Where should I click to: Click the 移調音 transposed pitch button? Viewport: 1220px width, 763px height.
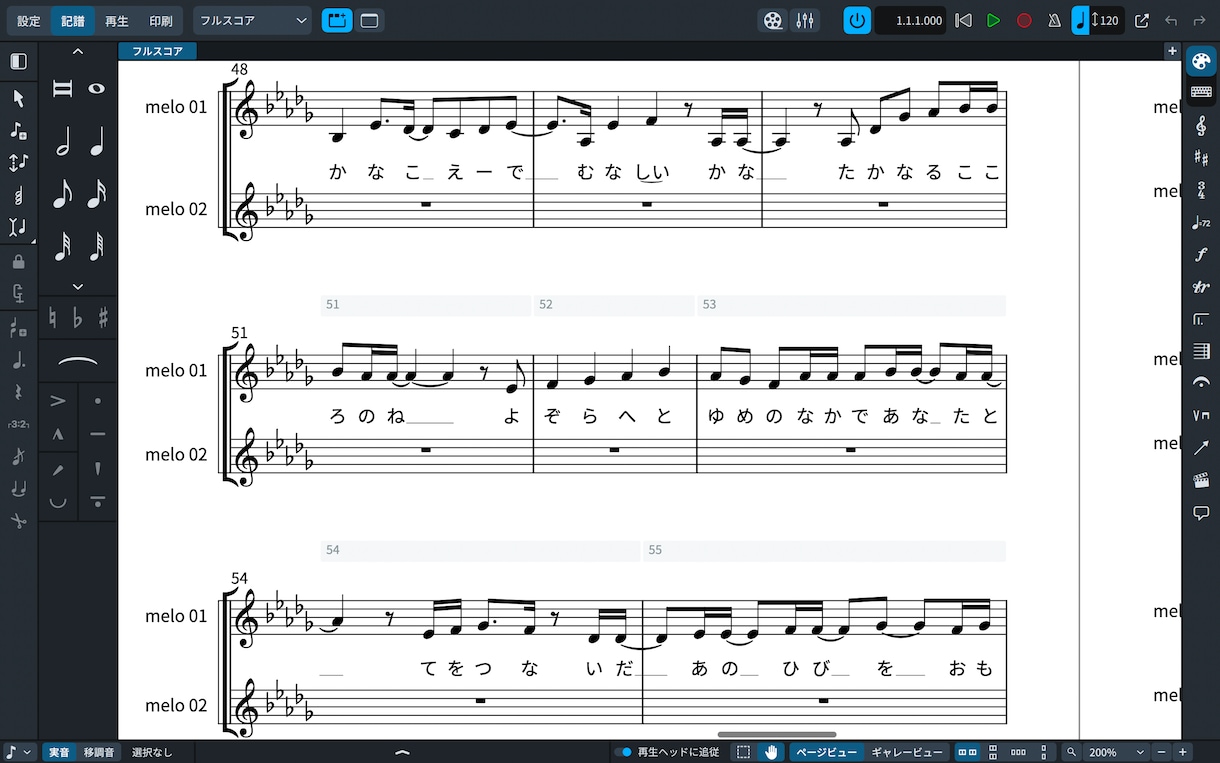pos(98,752)
